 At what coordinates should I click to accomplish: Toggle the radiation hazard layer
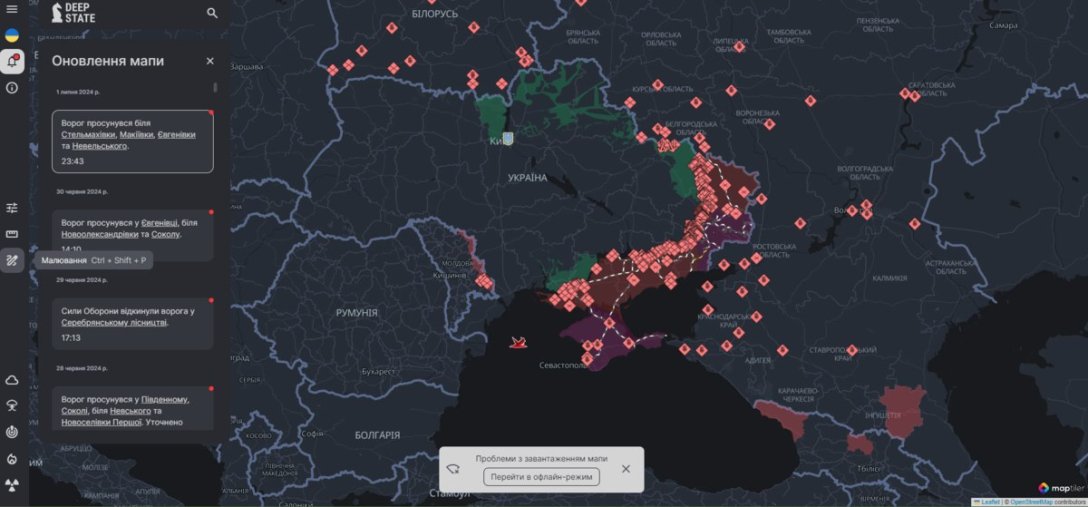point(12,485)
